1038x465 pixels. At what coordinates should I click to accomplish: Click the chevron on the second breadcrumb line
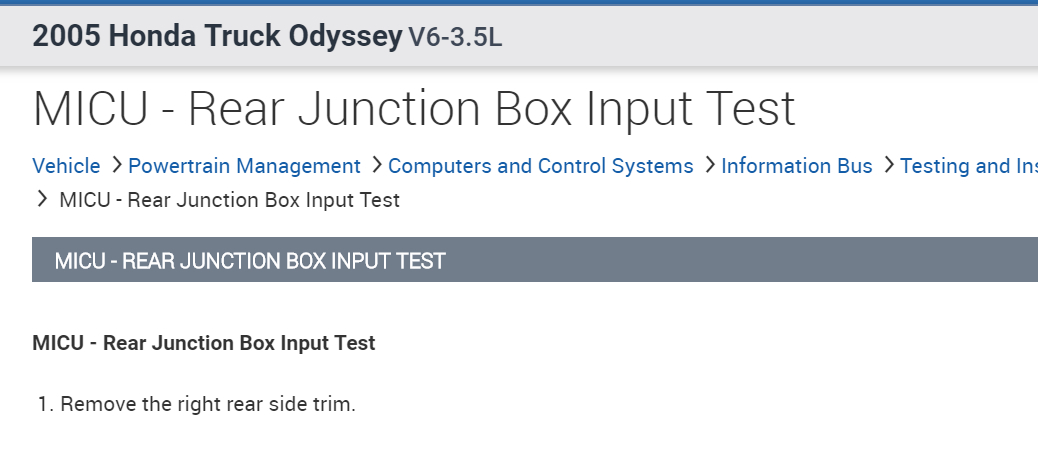[42, 199]
